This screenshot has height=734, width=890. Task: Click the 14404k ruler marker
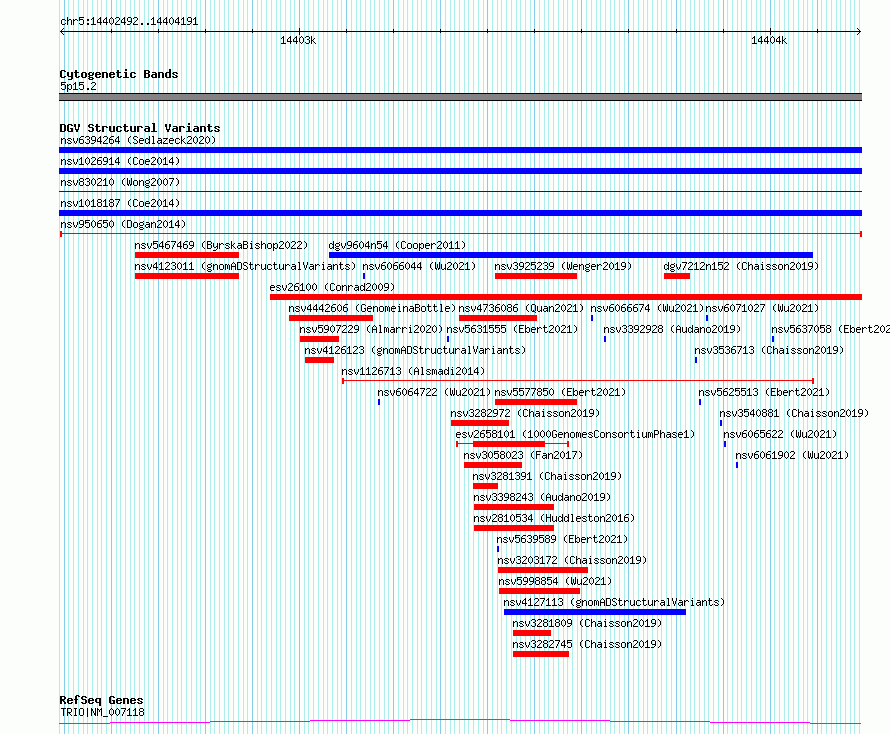pyautogui.click(x=769, y=40)
